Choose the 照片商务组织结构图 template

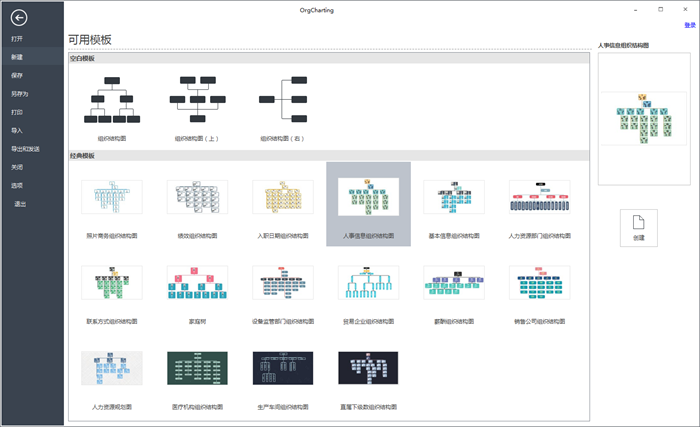112,198
